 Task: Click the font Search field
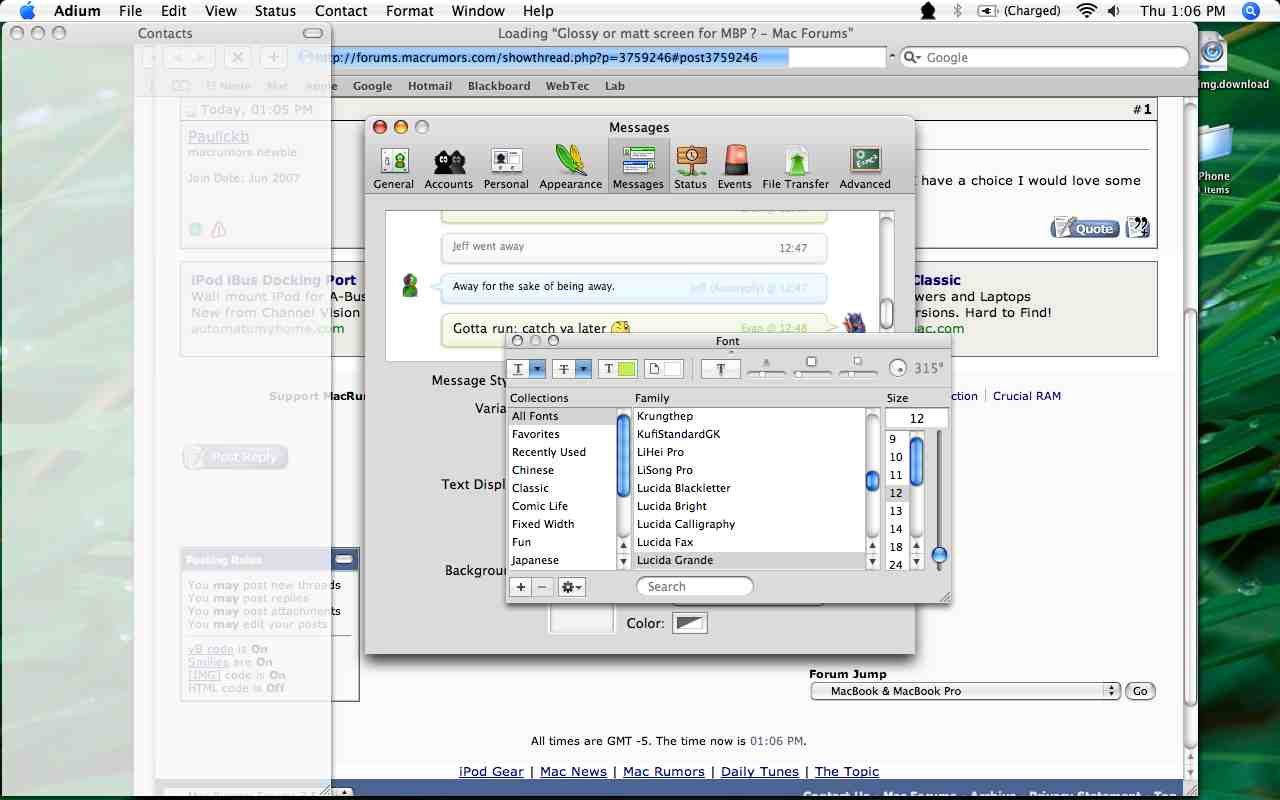[695, 587]
